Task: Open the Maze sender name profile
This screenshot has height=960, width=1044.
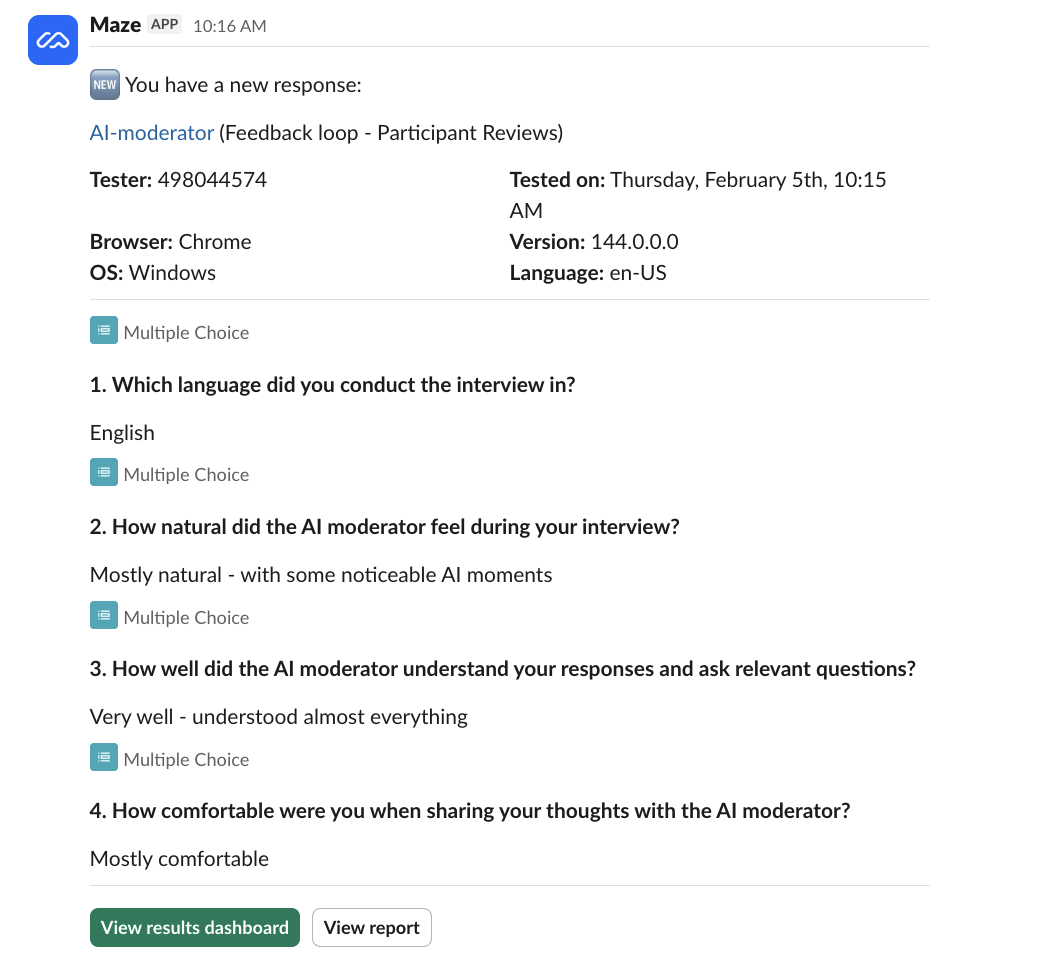Action: (115, 25)
